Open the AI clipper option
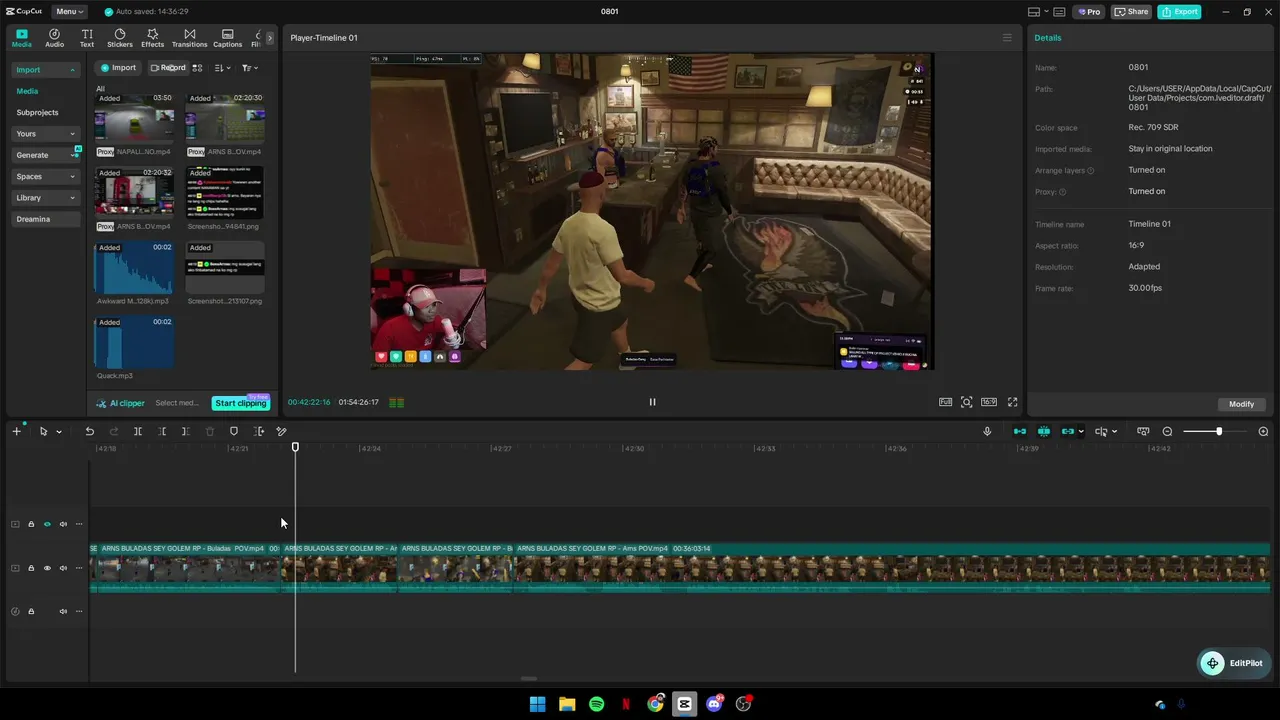 pos(120,403)
